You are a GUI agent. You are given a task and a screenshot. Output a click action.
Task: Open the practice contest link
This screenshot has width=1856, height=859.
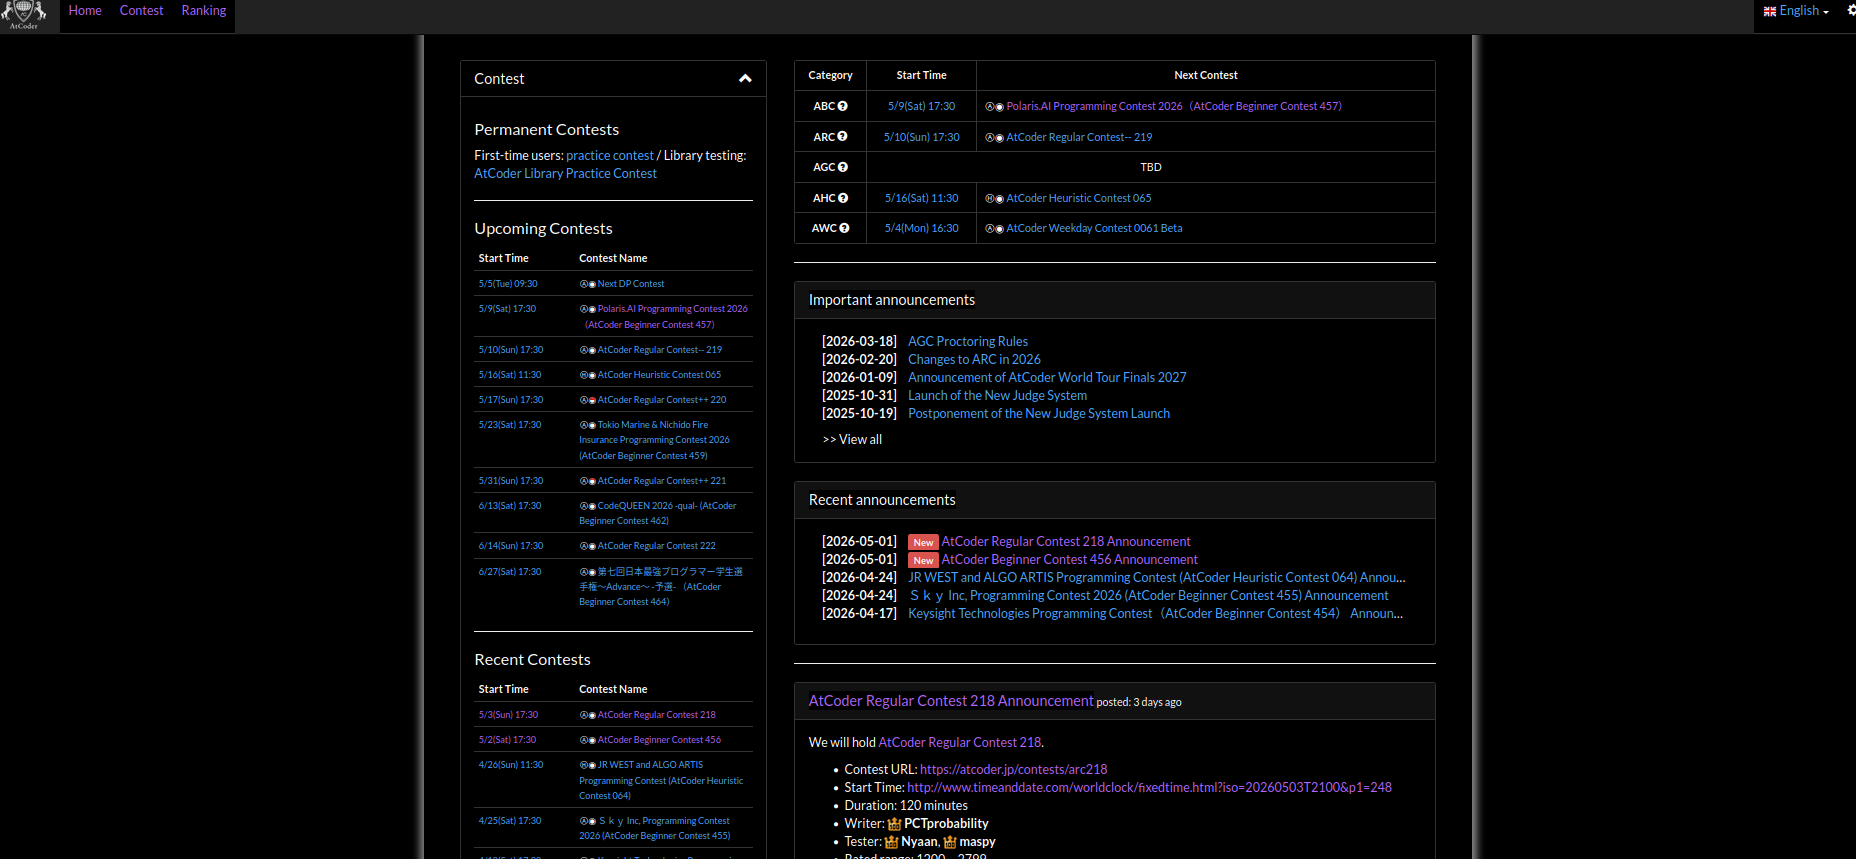(x=610, y=156)
